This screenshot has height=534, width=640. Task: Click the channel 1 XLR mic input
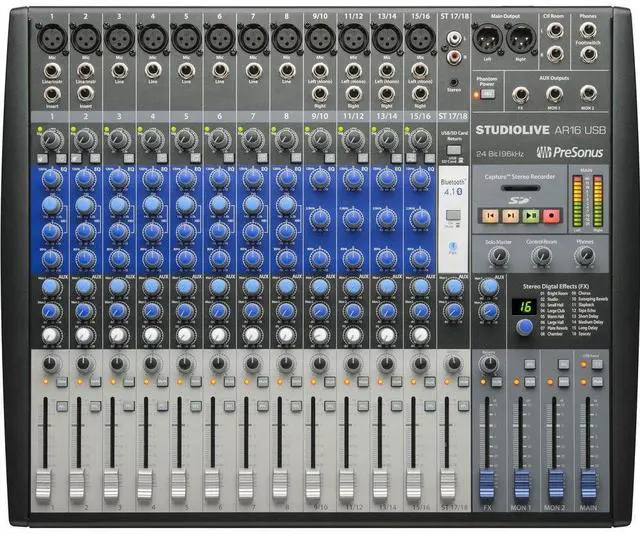tap(51, 40)
